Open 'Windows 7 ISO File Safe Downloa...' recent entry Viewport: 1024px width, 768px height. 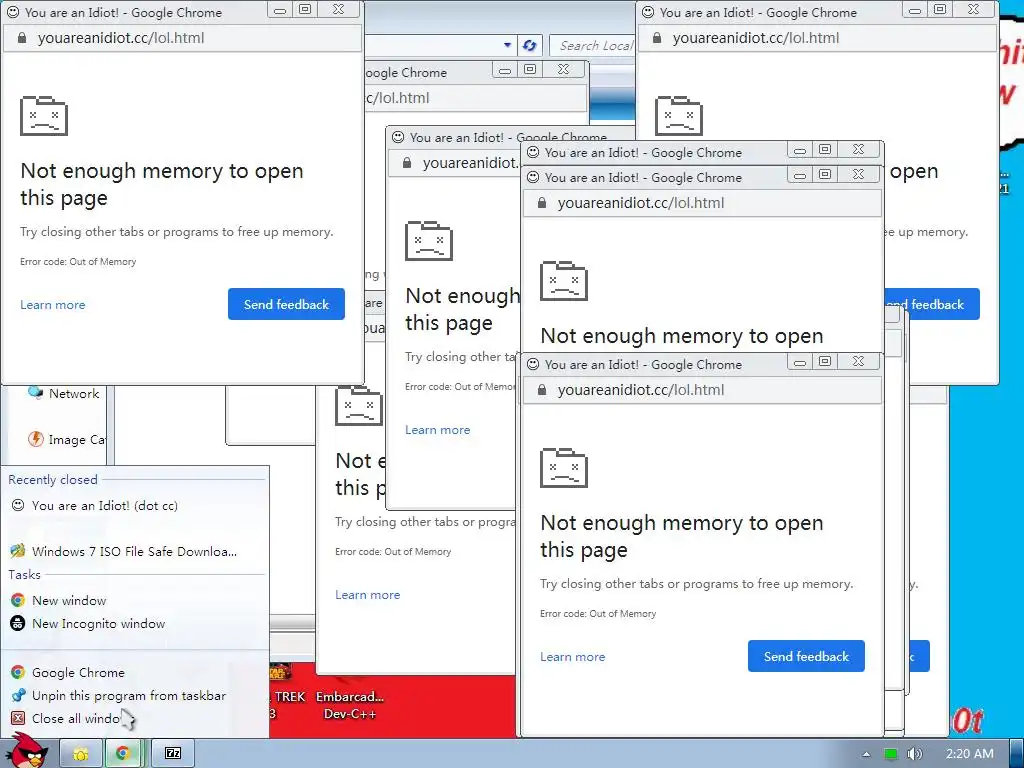pyautogui.click(x=135, y=551)
